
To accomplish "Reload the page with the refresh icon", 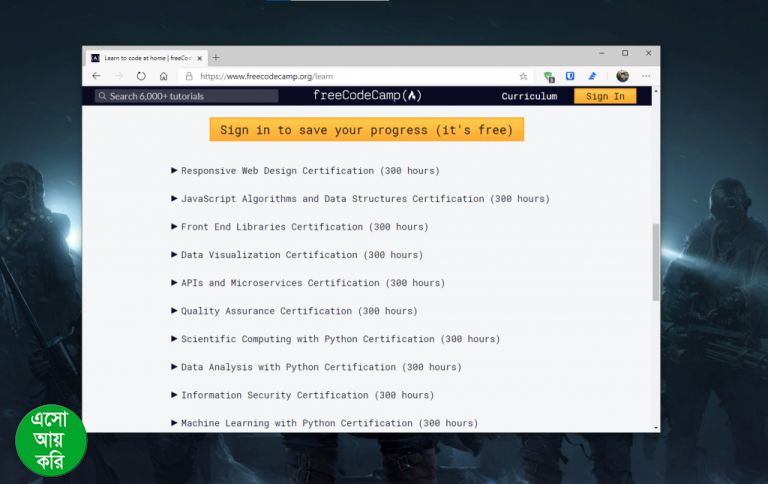I will [141, 76].
